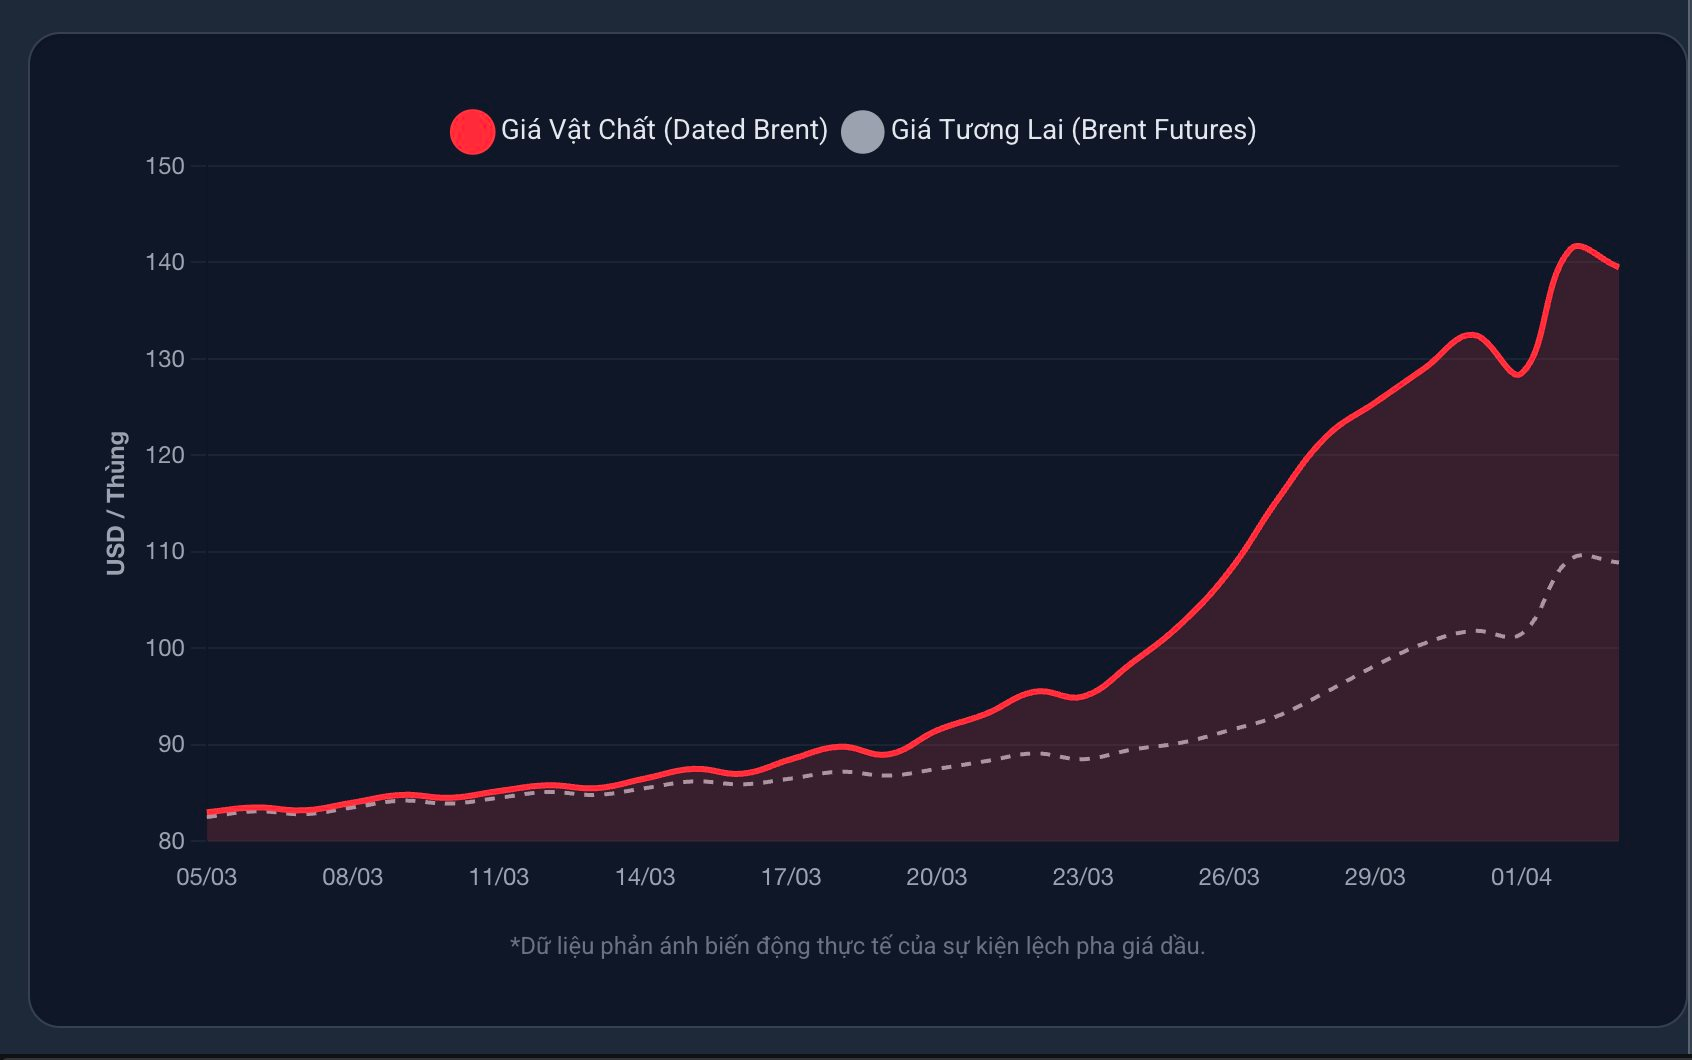Click the gray Brent Futures legend circle
Screen dimensions: 1692x1060
coord(862,131)
